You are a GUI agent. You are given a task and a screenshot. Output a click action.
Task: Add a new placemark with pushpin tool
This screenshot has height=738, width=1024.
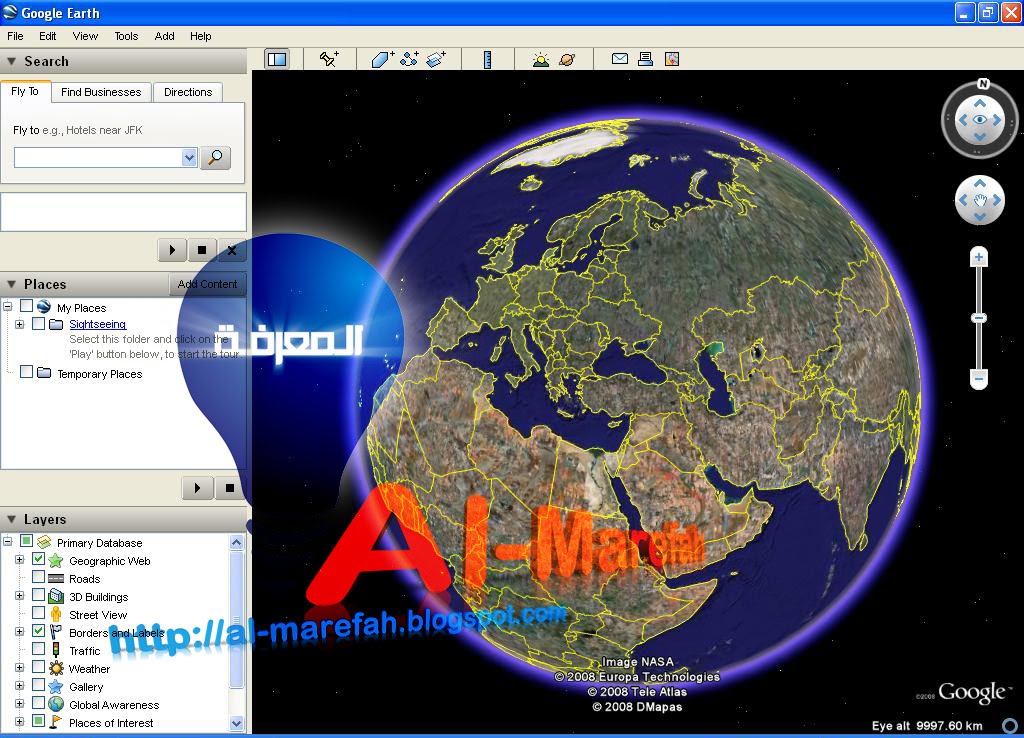pyautogui.click(x=329, y=59)
